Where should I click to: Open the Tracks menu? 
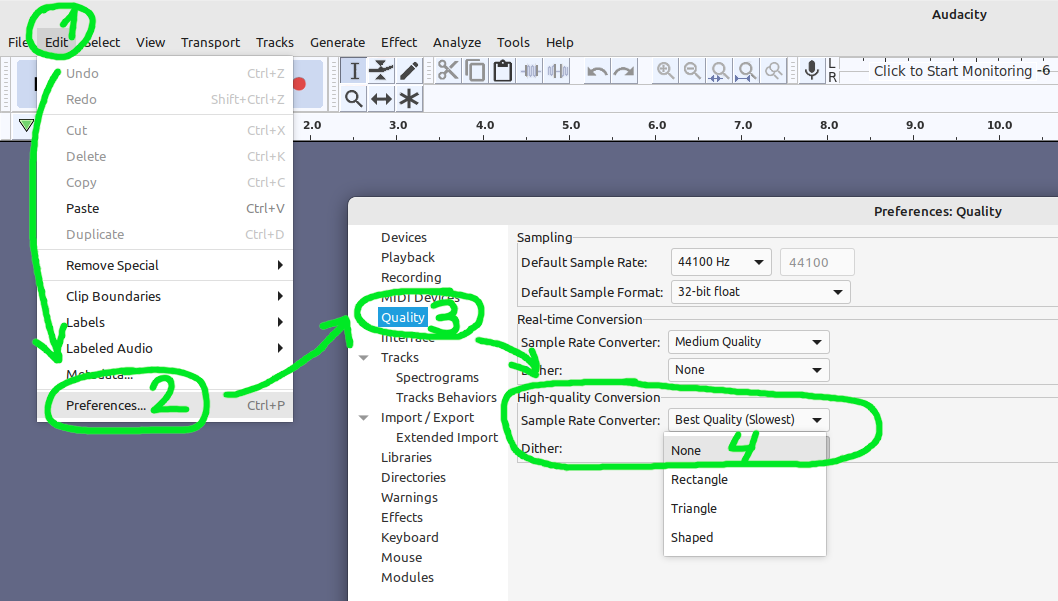point(275,42)
